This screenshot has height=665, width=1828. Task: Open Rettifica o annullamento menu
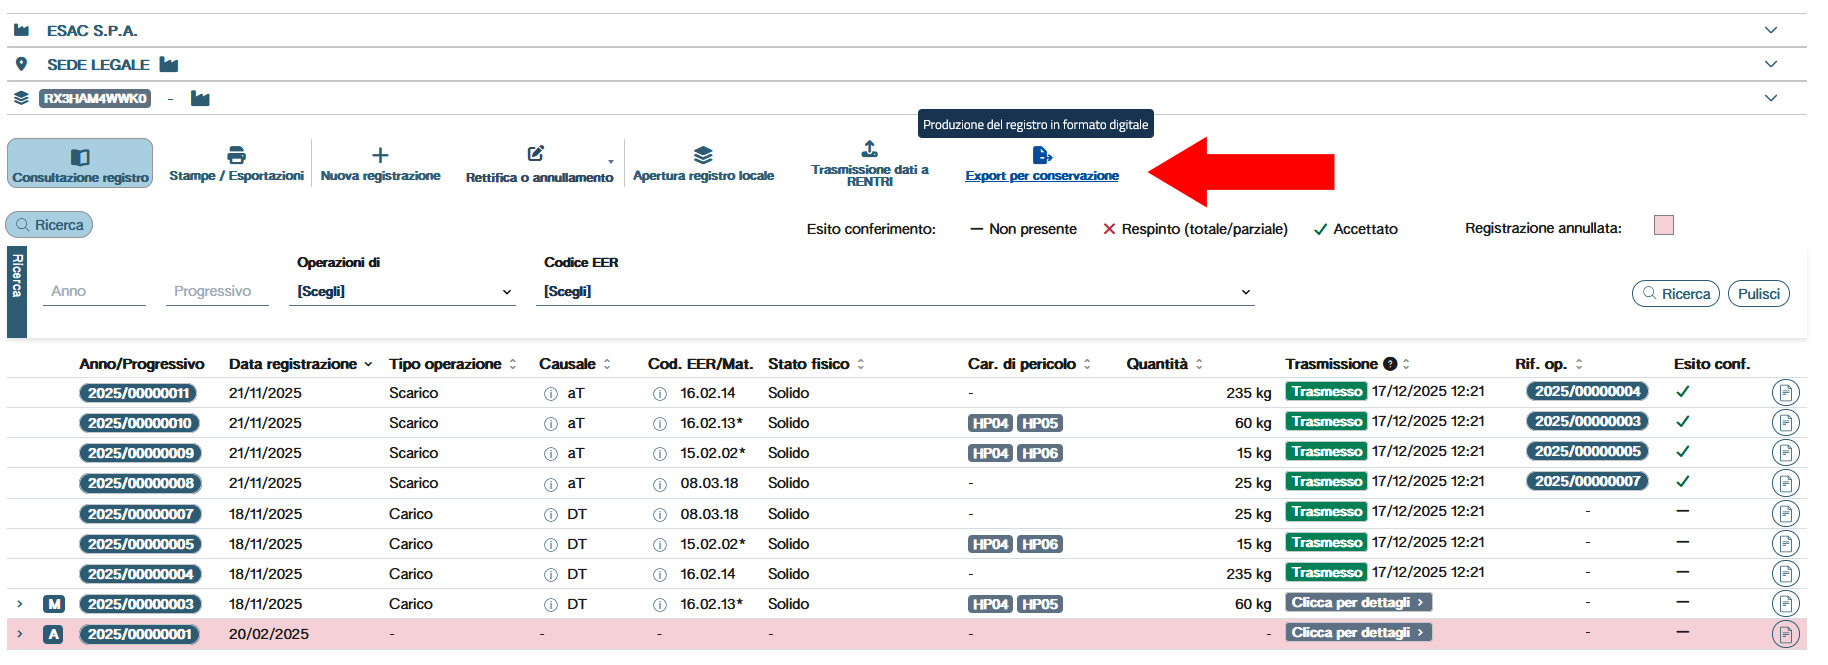point(539,164)
